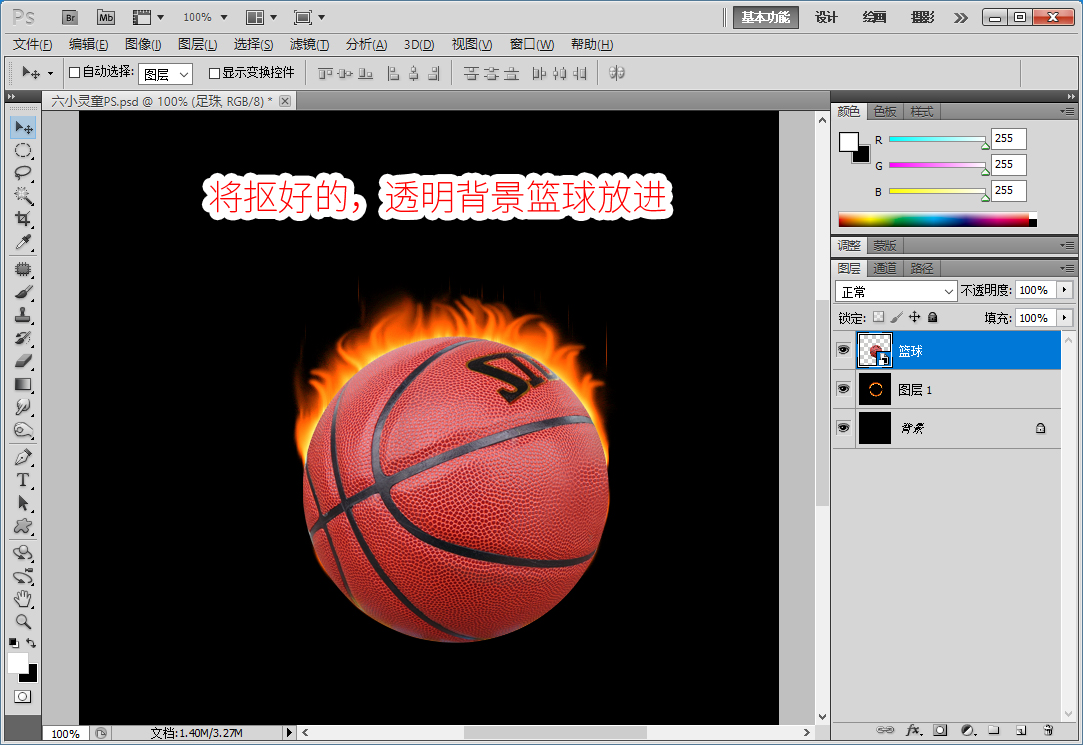Choose 摄影 workspace button
This screenshot has width=1083, height=745.
click(x=923, y=17)
